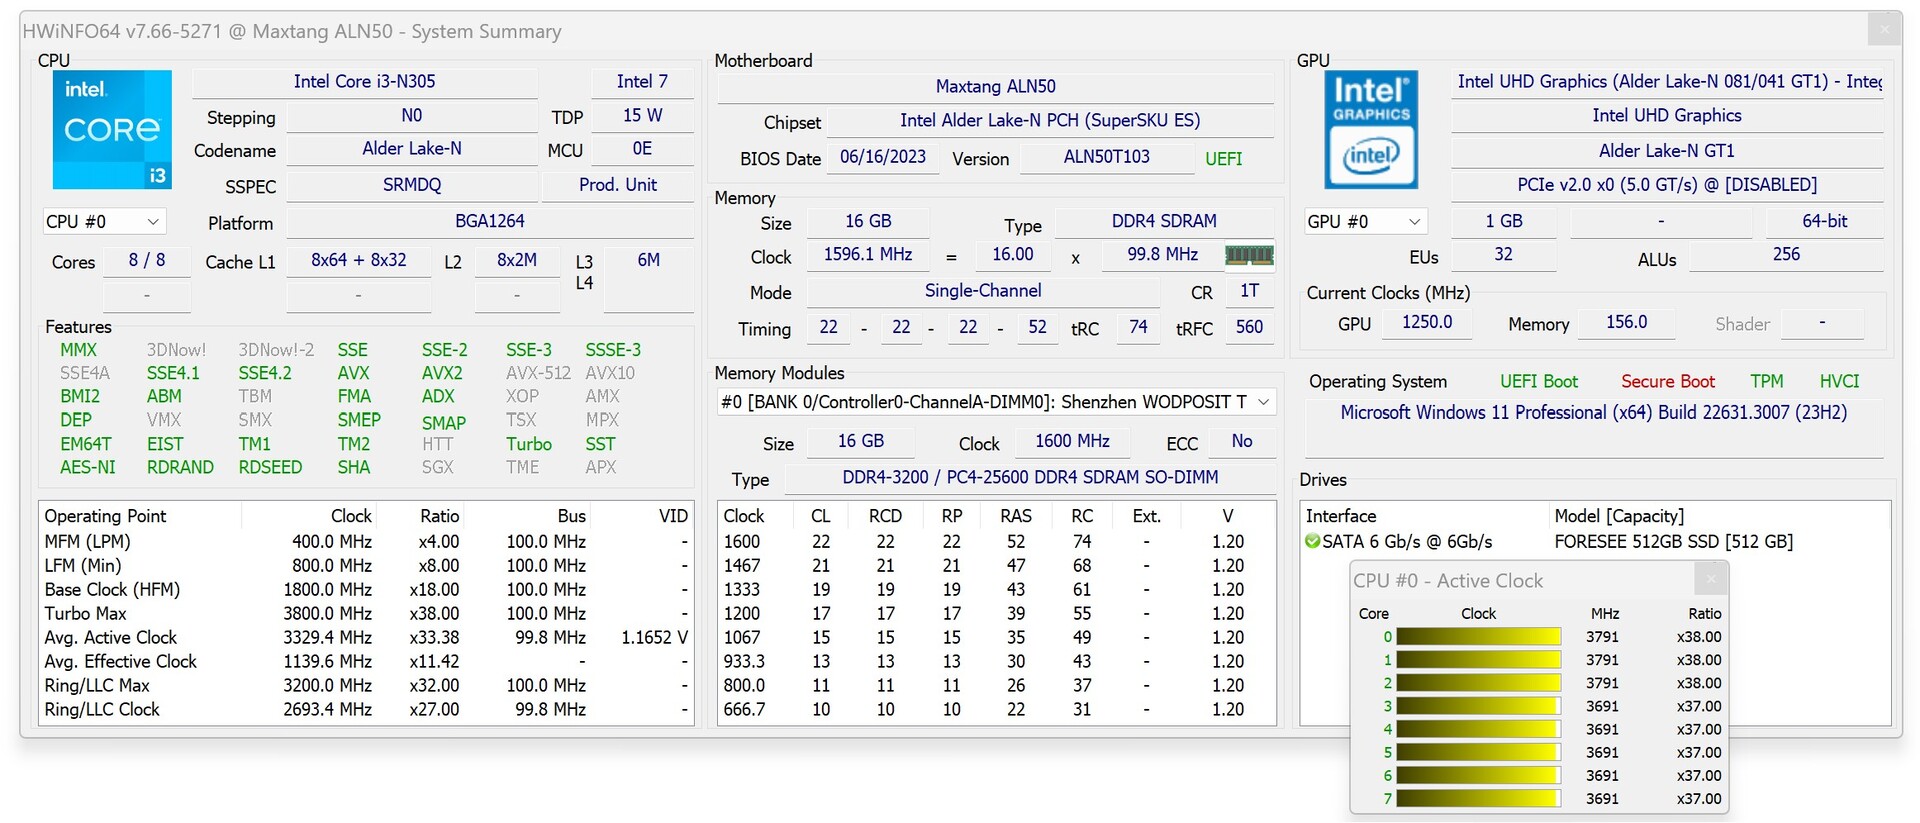Click the GPU clock 1250.0 value

(x=1427, y=323)
